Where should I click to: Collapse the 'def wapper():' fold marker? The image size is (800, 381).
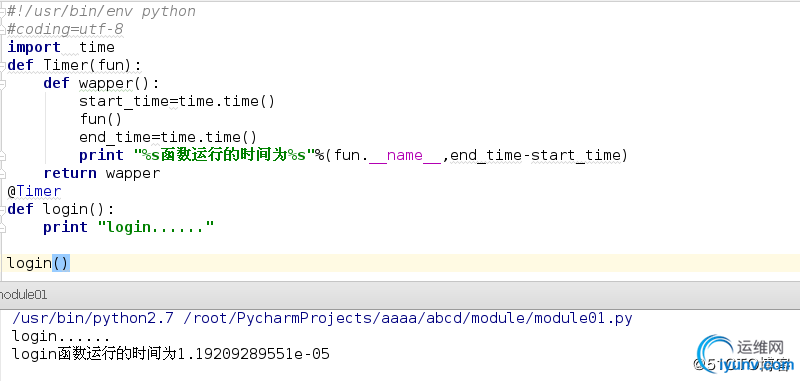tap(2, 84)
